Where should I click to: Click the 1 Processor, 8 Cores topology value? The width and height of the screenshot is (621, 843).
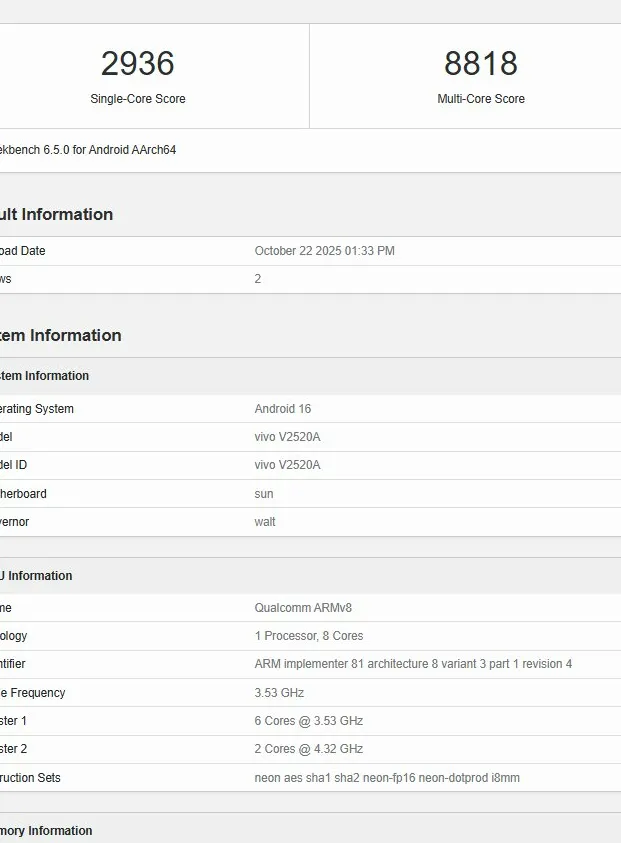[308, 636]
